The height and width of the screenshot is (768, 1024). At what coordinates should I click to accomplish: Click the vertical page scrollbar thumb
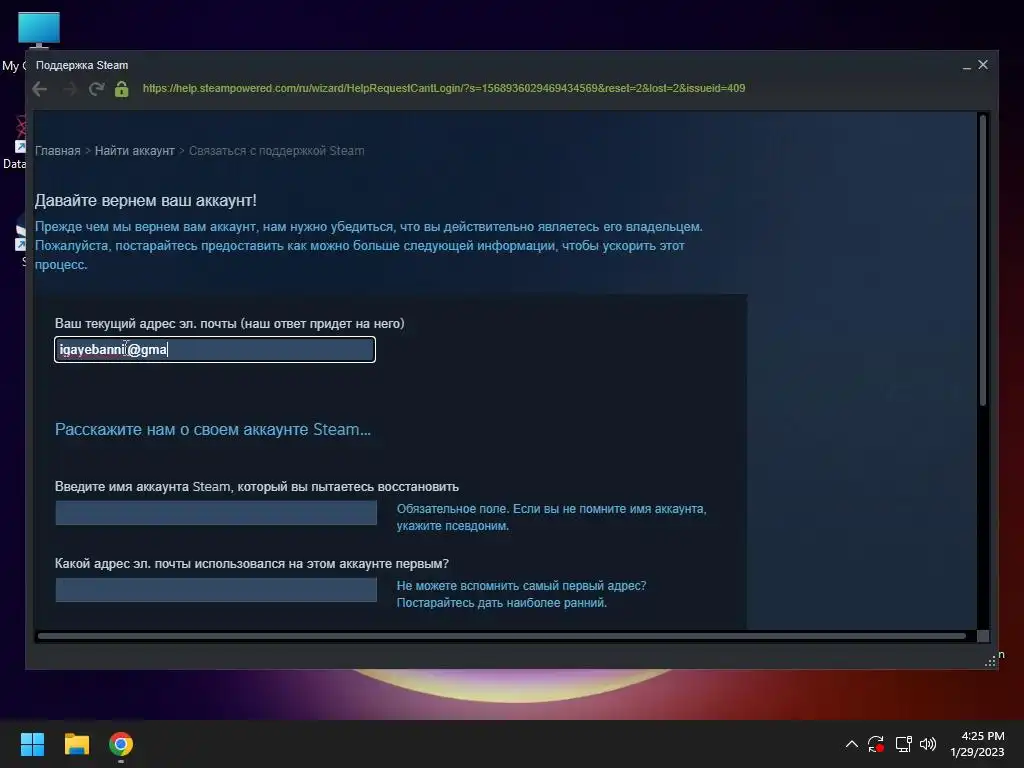coord(982,260)
